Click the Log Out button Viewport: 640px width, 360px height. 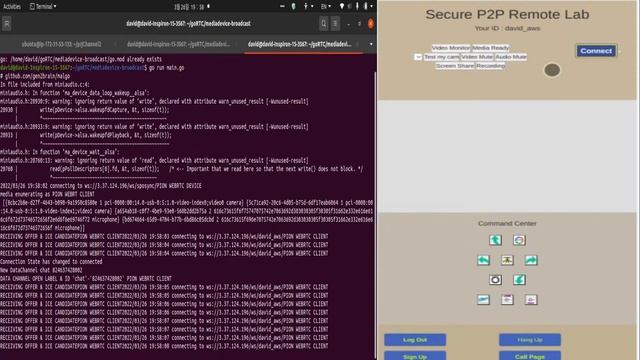tap(415, 340)
